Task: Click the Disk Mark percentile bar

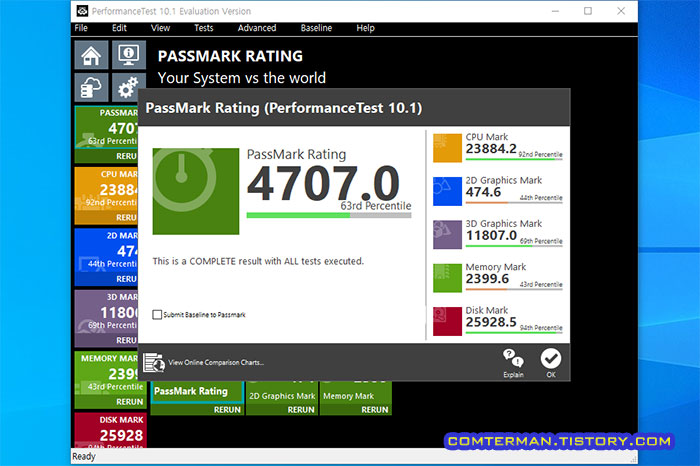Action: point(514,333)
